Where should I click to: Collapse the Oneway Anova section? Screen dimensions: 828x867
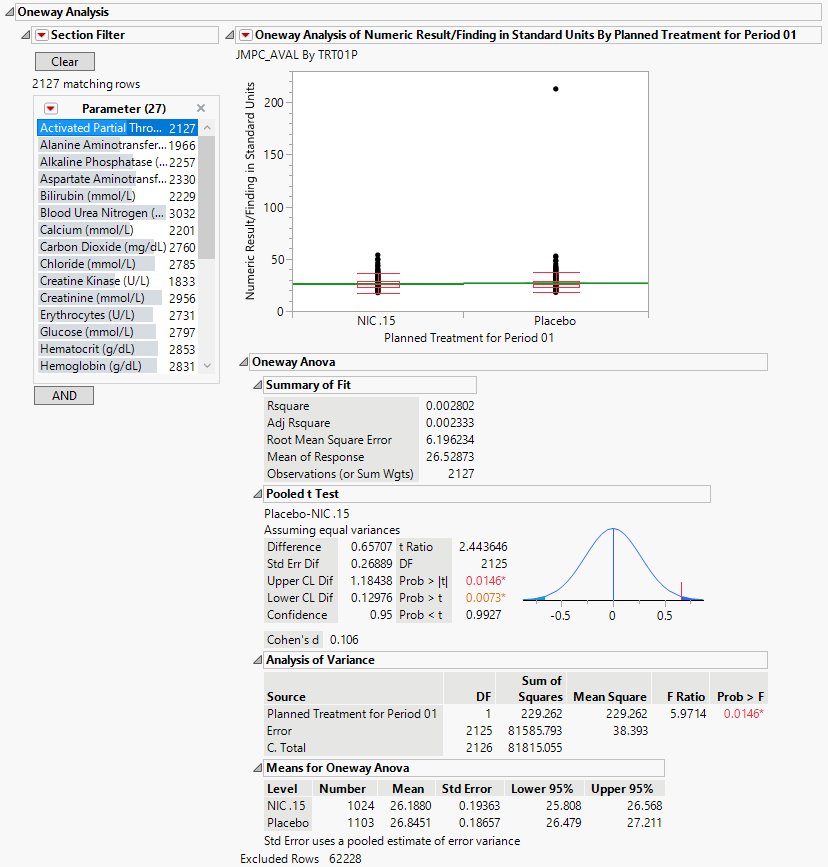coord(244,362)
